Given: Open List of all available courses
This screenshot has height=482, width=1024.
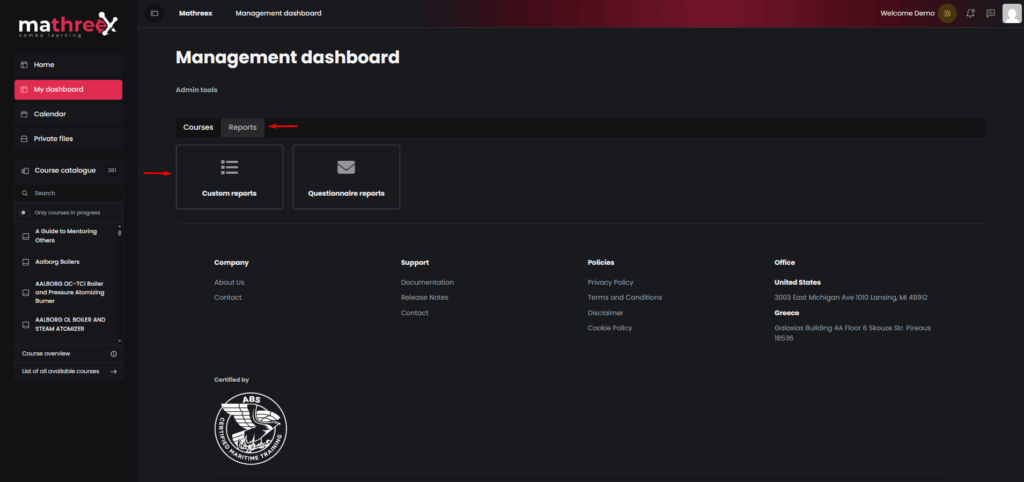Looking at the screenshot, I should point(60,371).
